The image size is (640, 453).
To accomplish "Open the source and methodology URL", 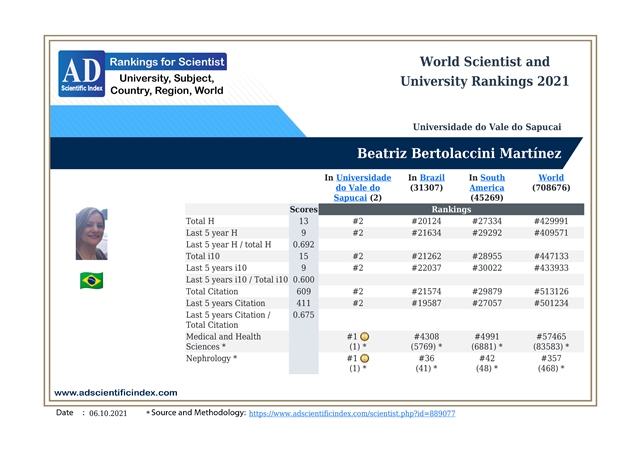I will [x=352, y=413].
